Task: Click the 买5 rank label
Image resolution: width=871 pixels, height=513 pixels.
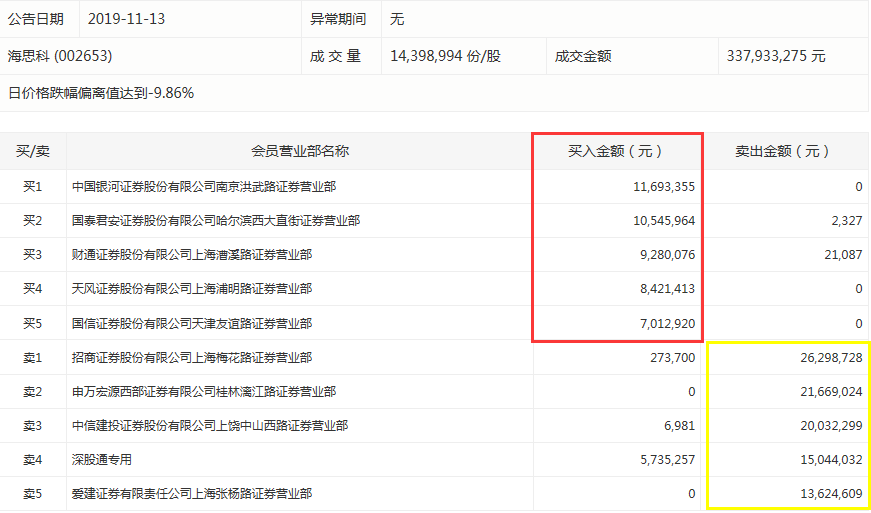Action: coord(32,323)
